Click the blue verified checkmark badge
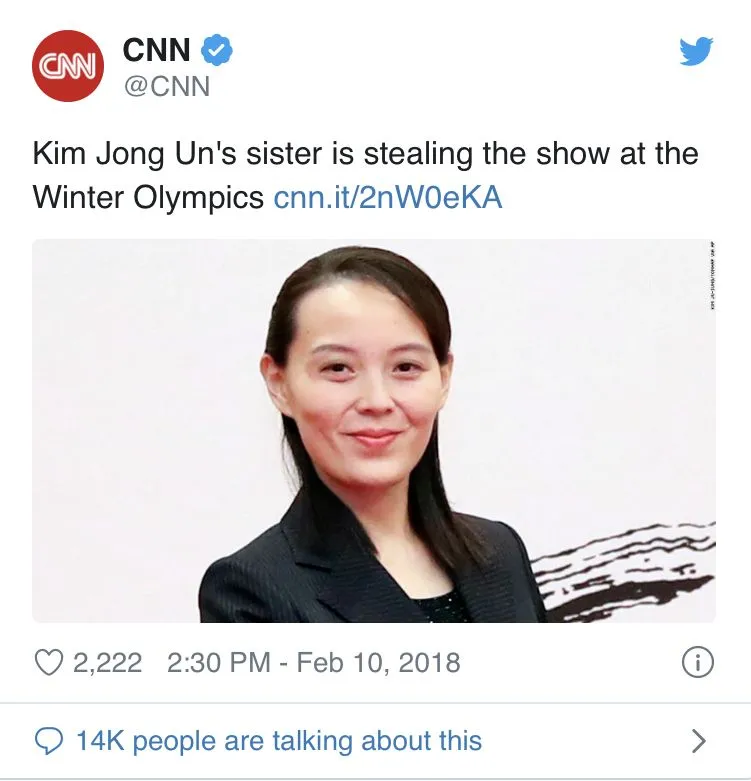 coord(216,50)
